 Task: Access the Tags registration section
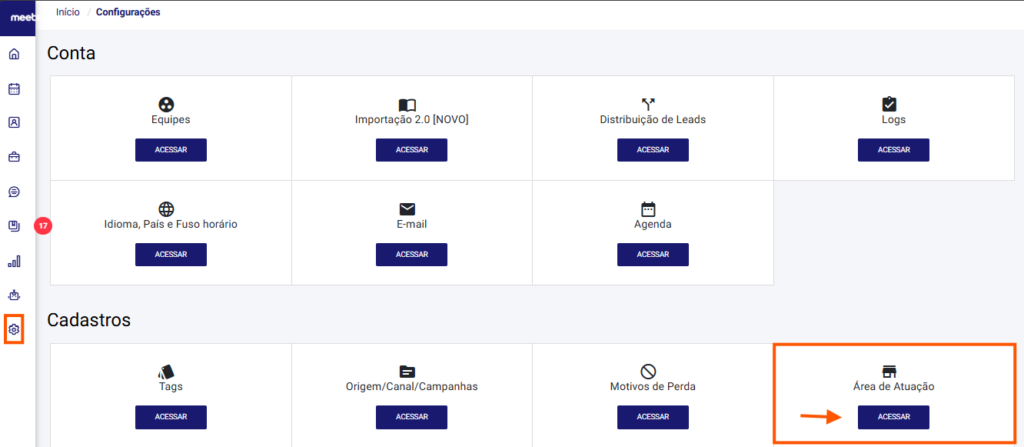[x=171, y=417]
